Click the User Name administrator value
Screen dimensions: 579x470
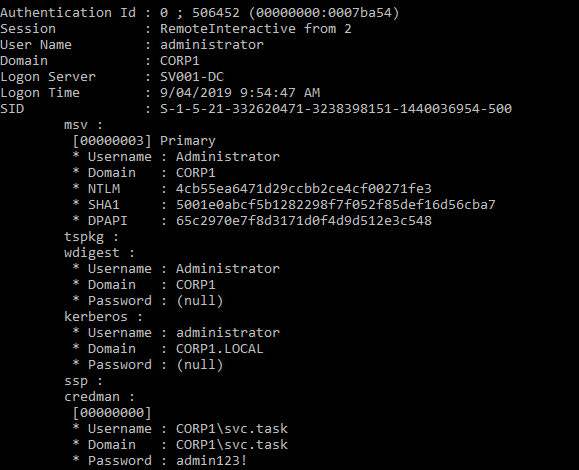point(212,45)
